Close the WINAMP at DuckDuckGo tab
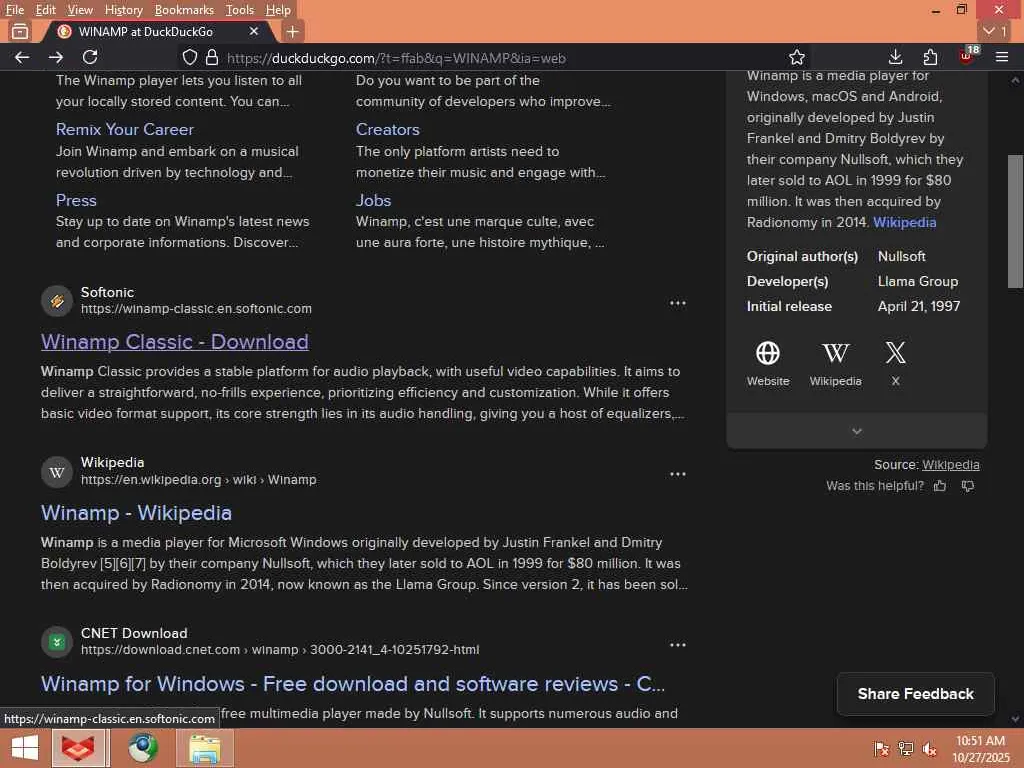 point(254,31)
